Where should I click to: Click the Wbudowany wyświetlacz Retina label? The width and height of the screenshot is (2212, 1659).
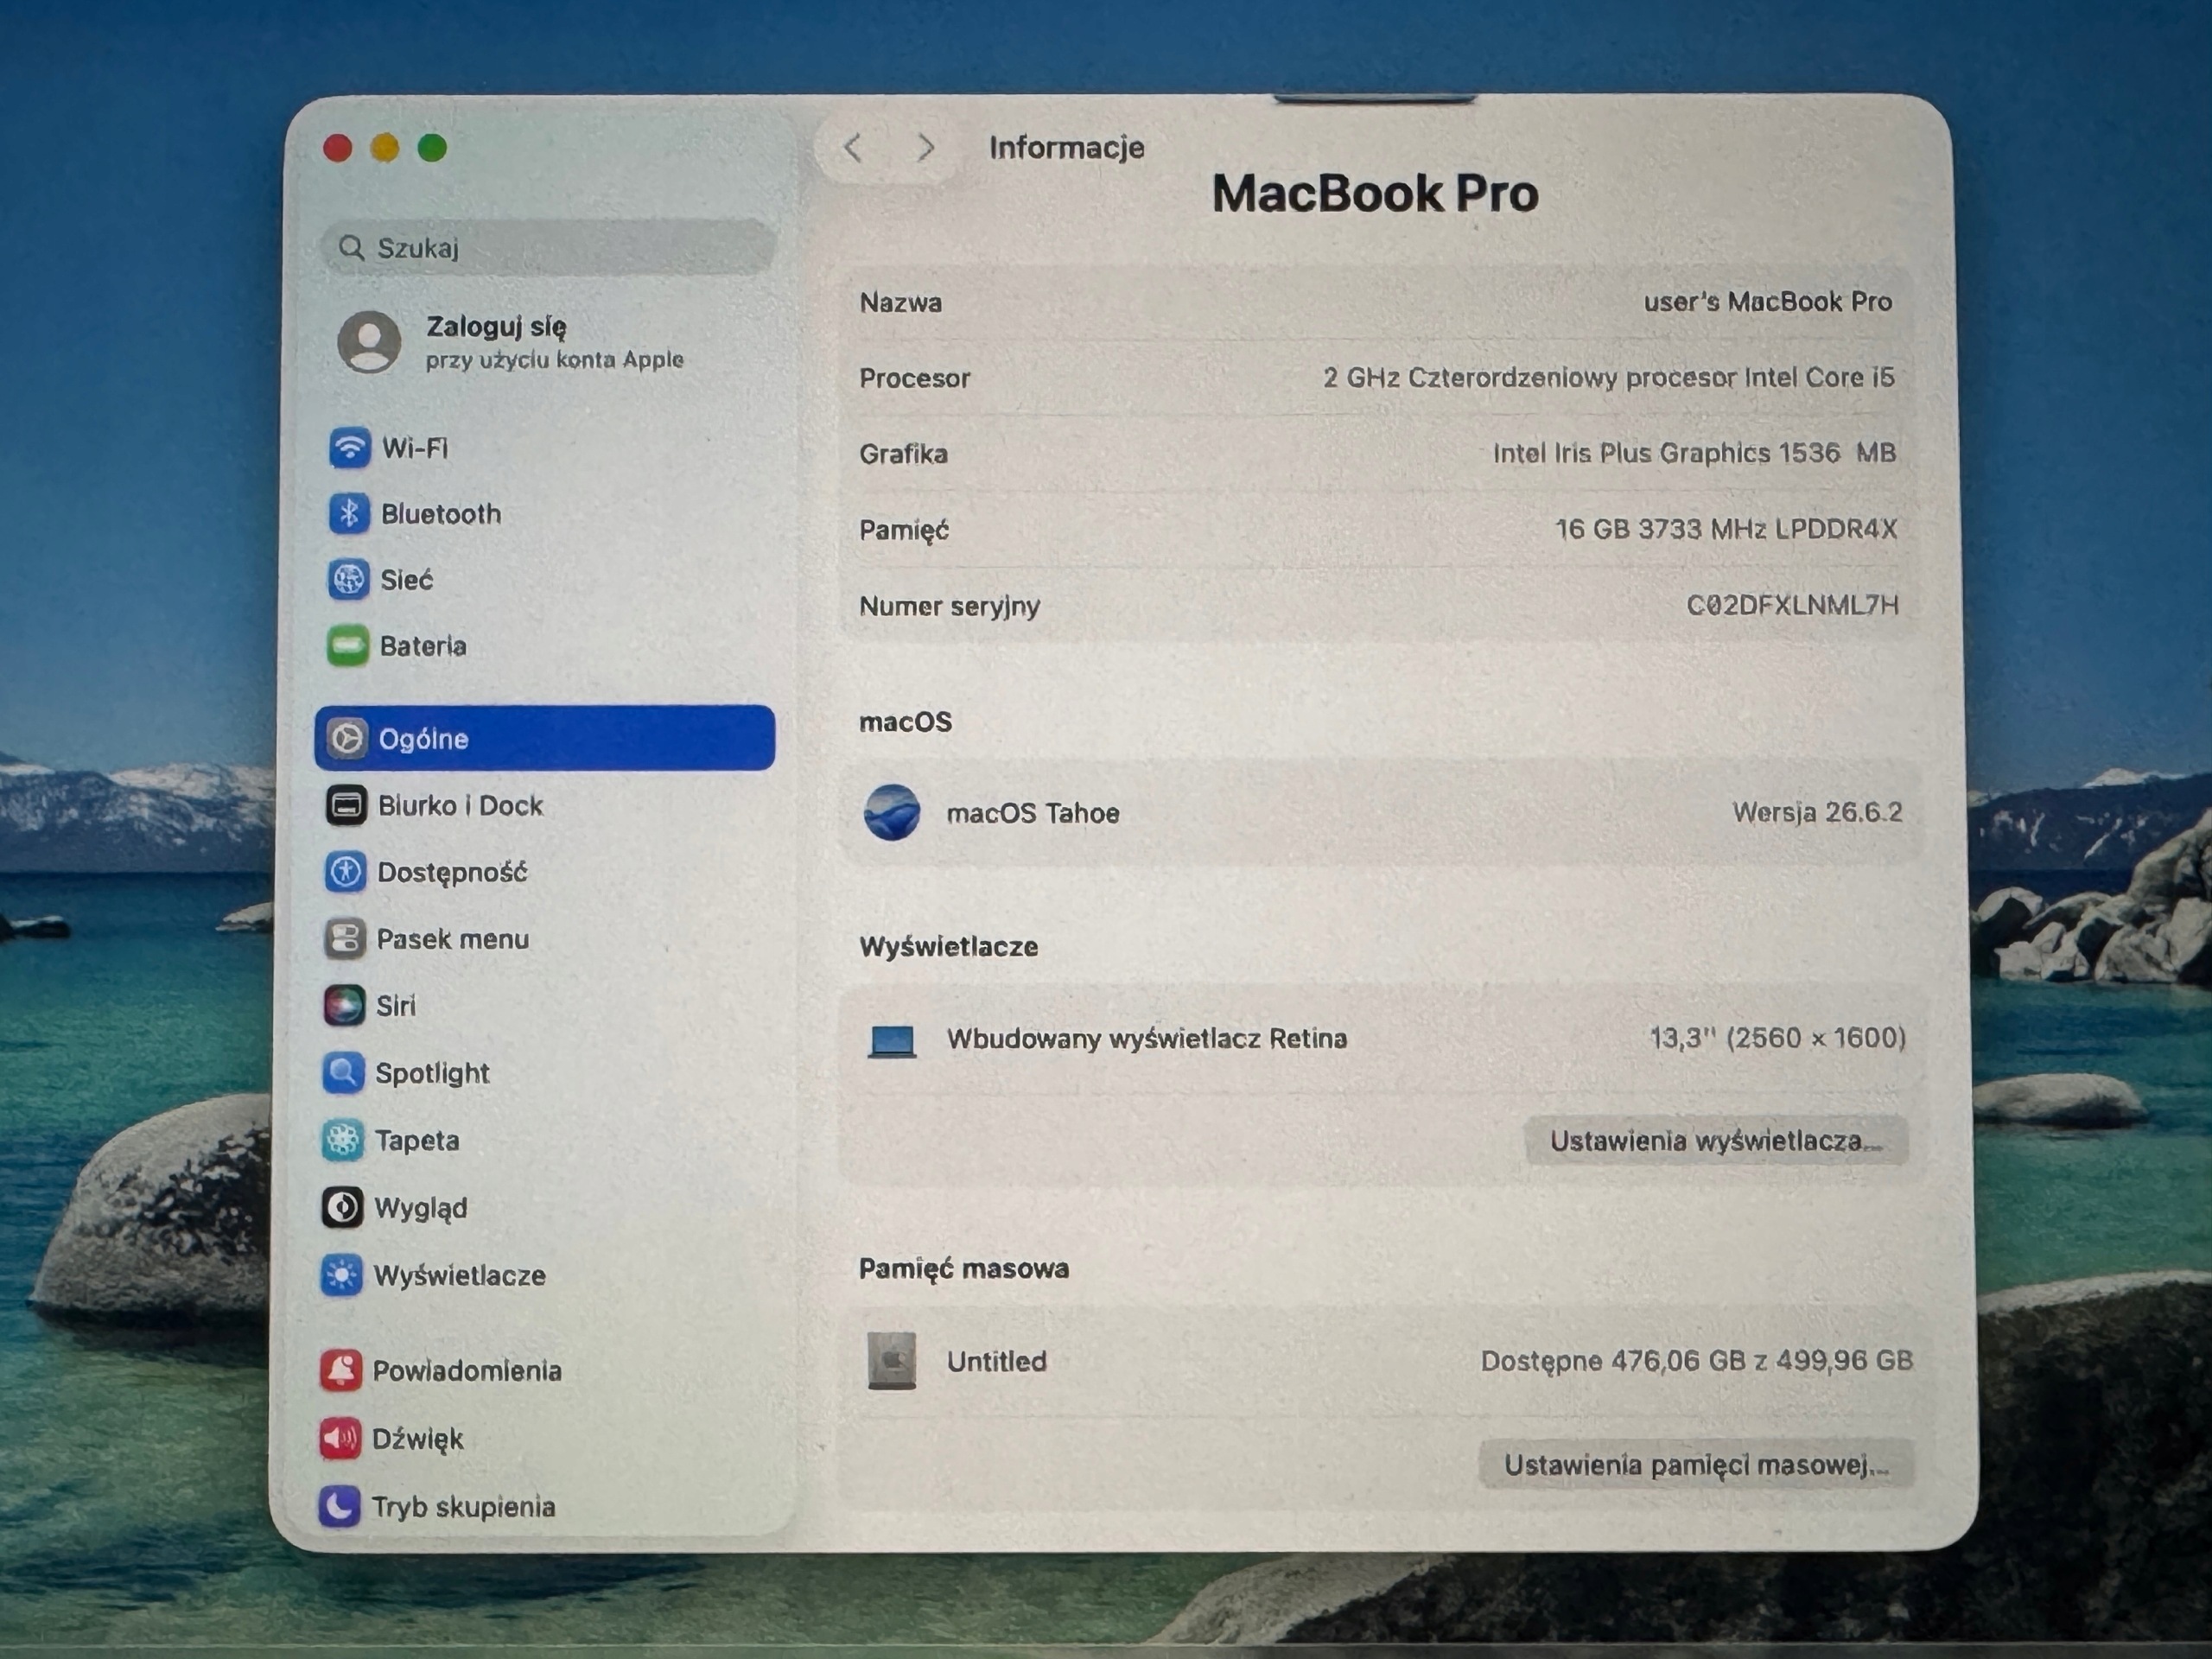1147,1038
